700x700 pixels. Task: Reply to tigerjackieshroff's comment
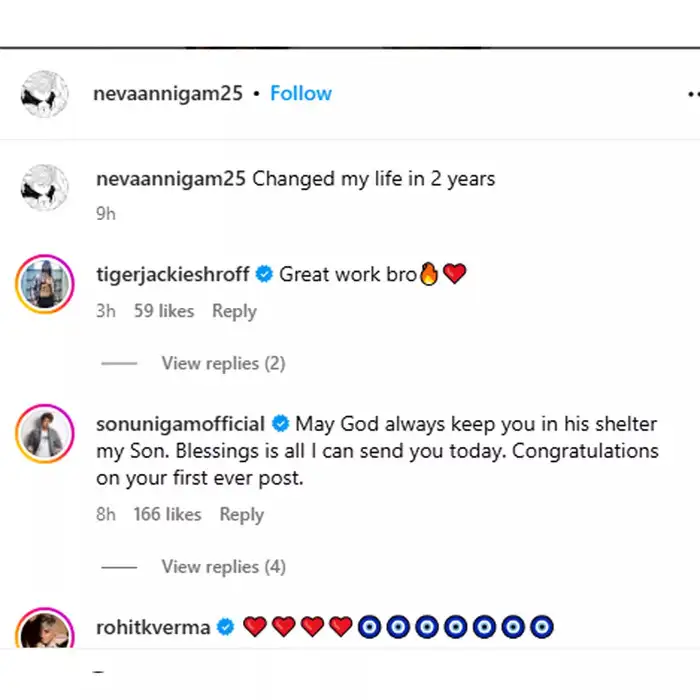tap(234, 311)
